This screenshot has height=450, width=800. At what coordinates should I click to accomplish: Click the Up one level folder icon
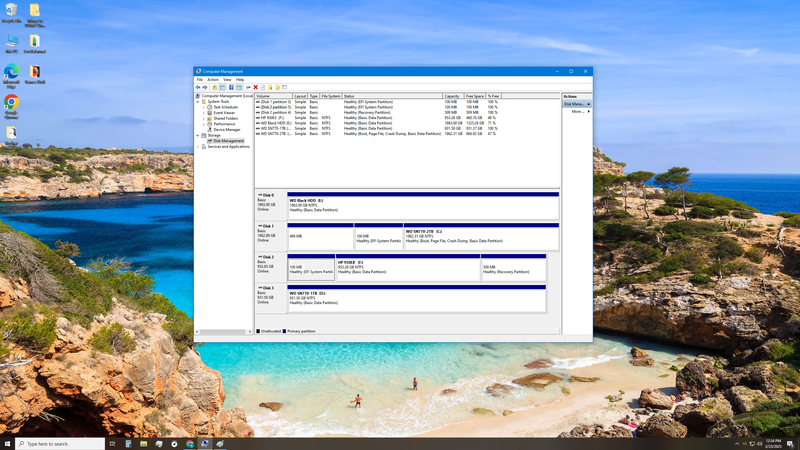coord(215,87)
